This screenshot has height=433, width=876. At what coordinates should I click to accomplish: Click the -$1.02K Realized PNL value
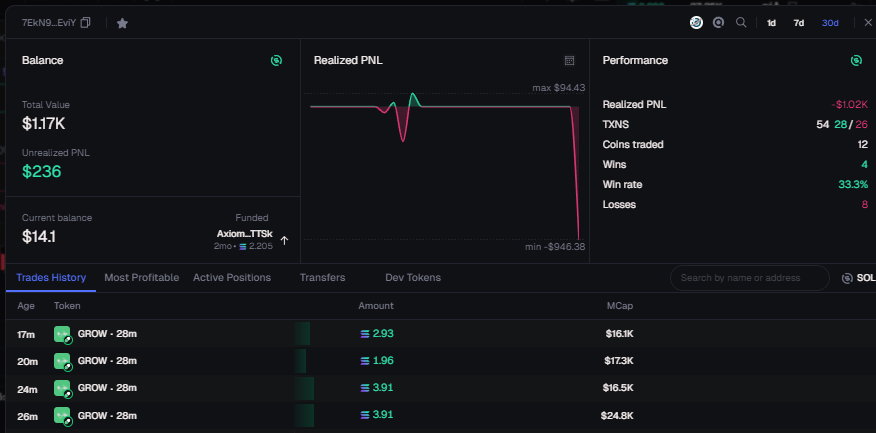coord(849,104)
